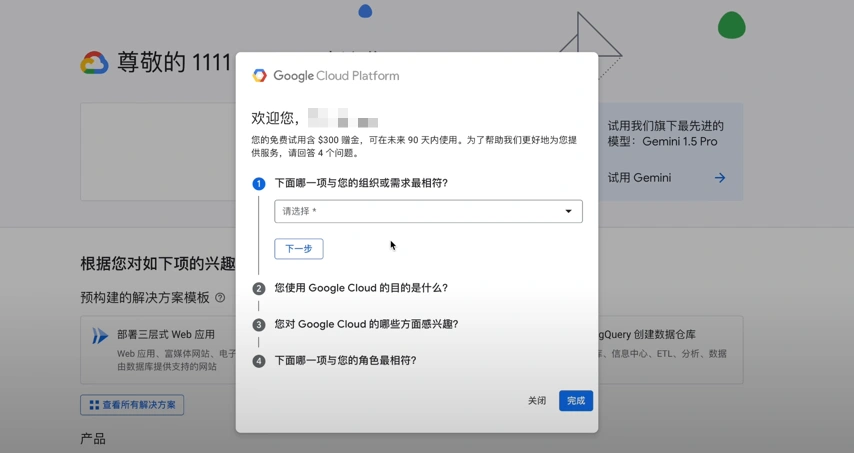
Task: Click the blue 完成 button
Action: click(576, 401)
